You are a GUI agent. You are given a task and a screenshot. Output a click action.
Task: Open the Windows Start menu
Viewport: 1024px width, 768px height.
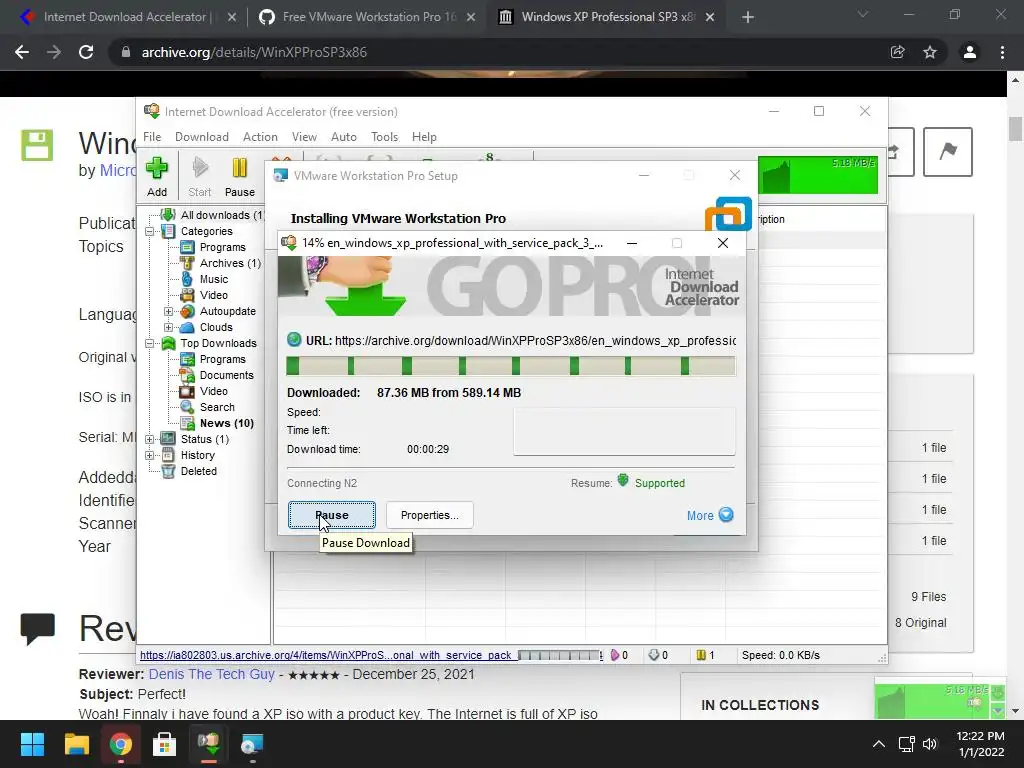coord(32,744)
